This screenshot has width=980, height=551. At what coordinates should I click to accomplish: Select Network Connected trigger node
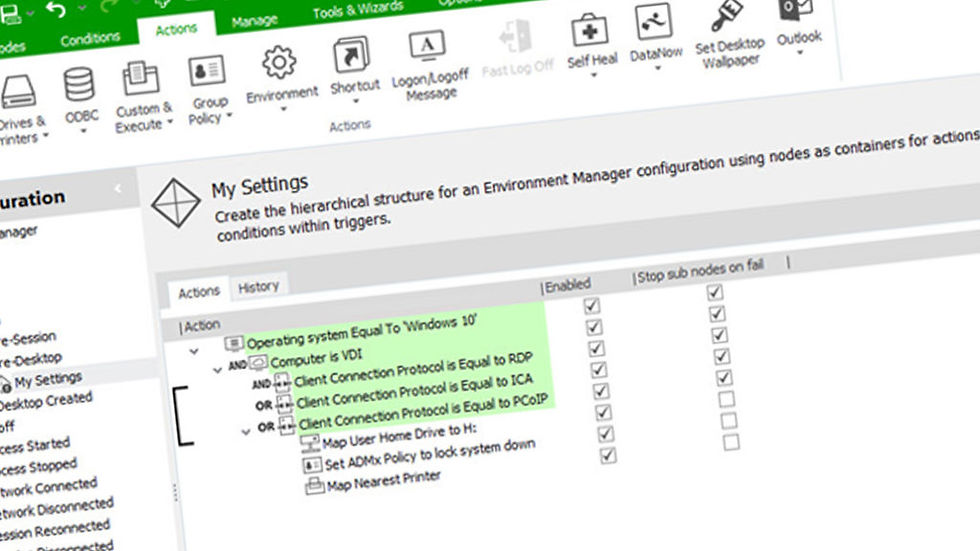pos(49,488)
